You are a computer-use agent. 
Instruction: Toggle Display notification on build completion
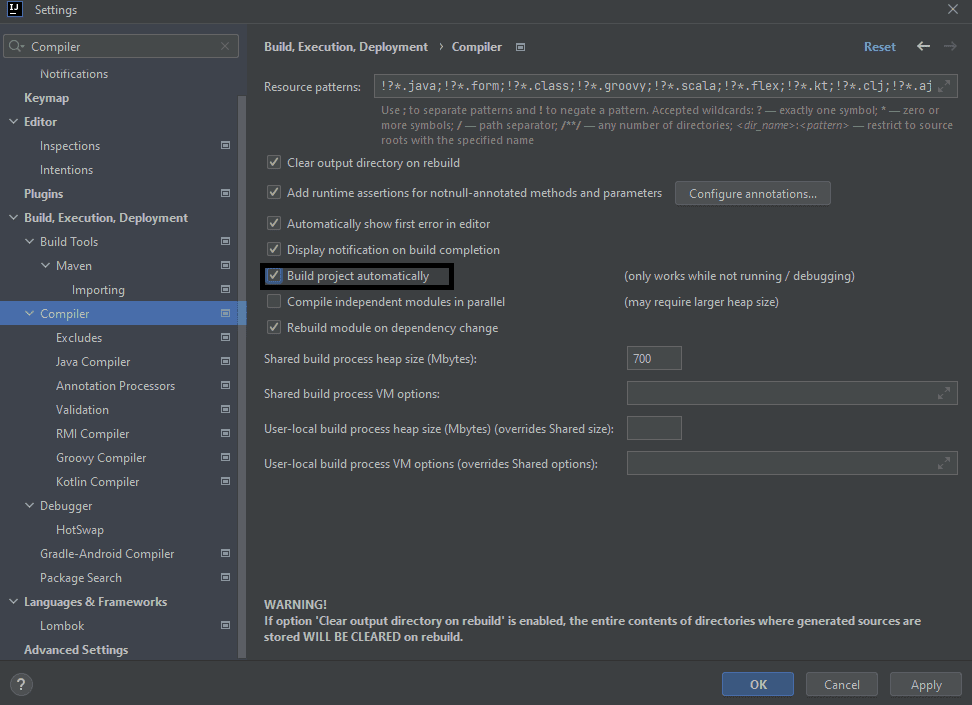point(274,249)
